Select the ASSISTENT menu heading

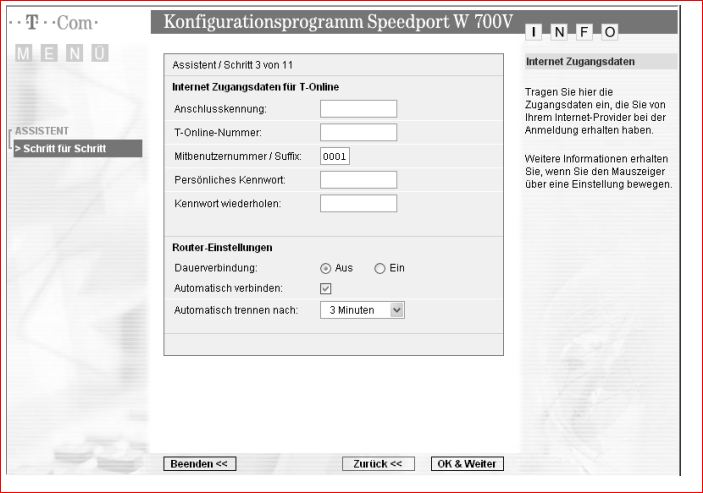(x=42, y=131)
